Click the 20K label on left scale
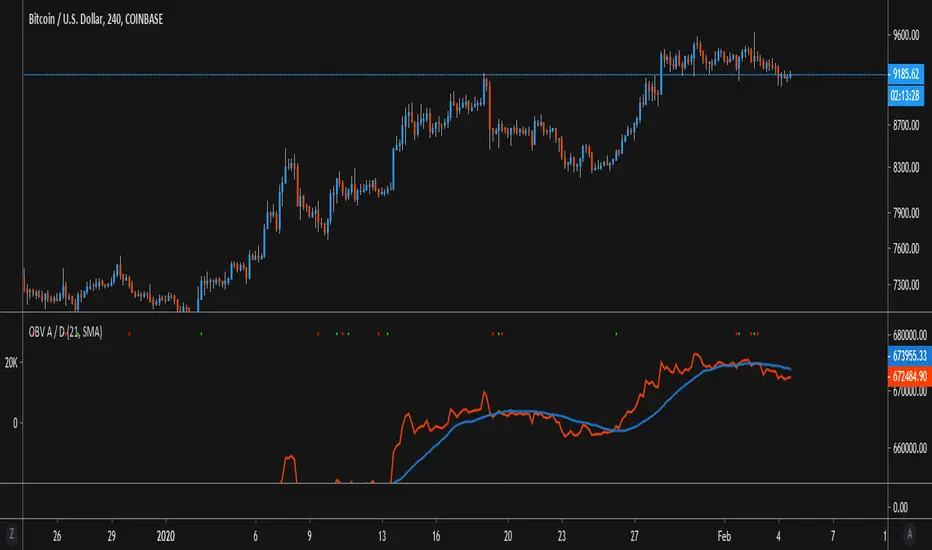The width and height of the screenshot is (932, 550). click(x=12, y=362)
